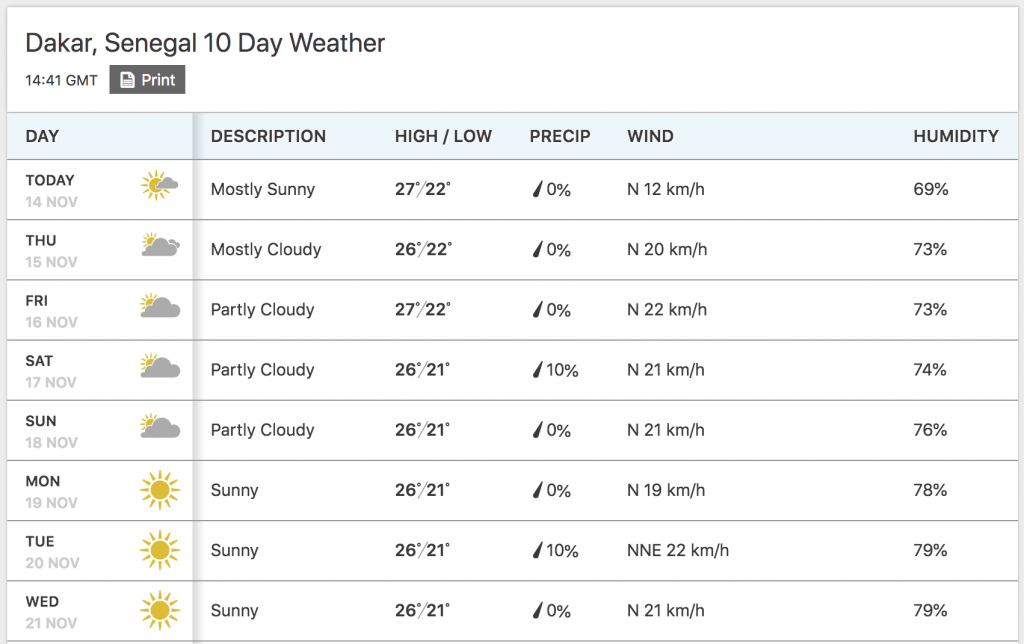Click the Print button

click(x=147, y=80)
